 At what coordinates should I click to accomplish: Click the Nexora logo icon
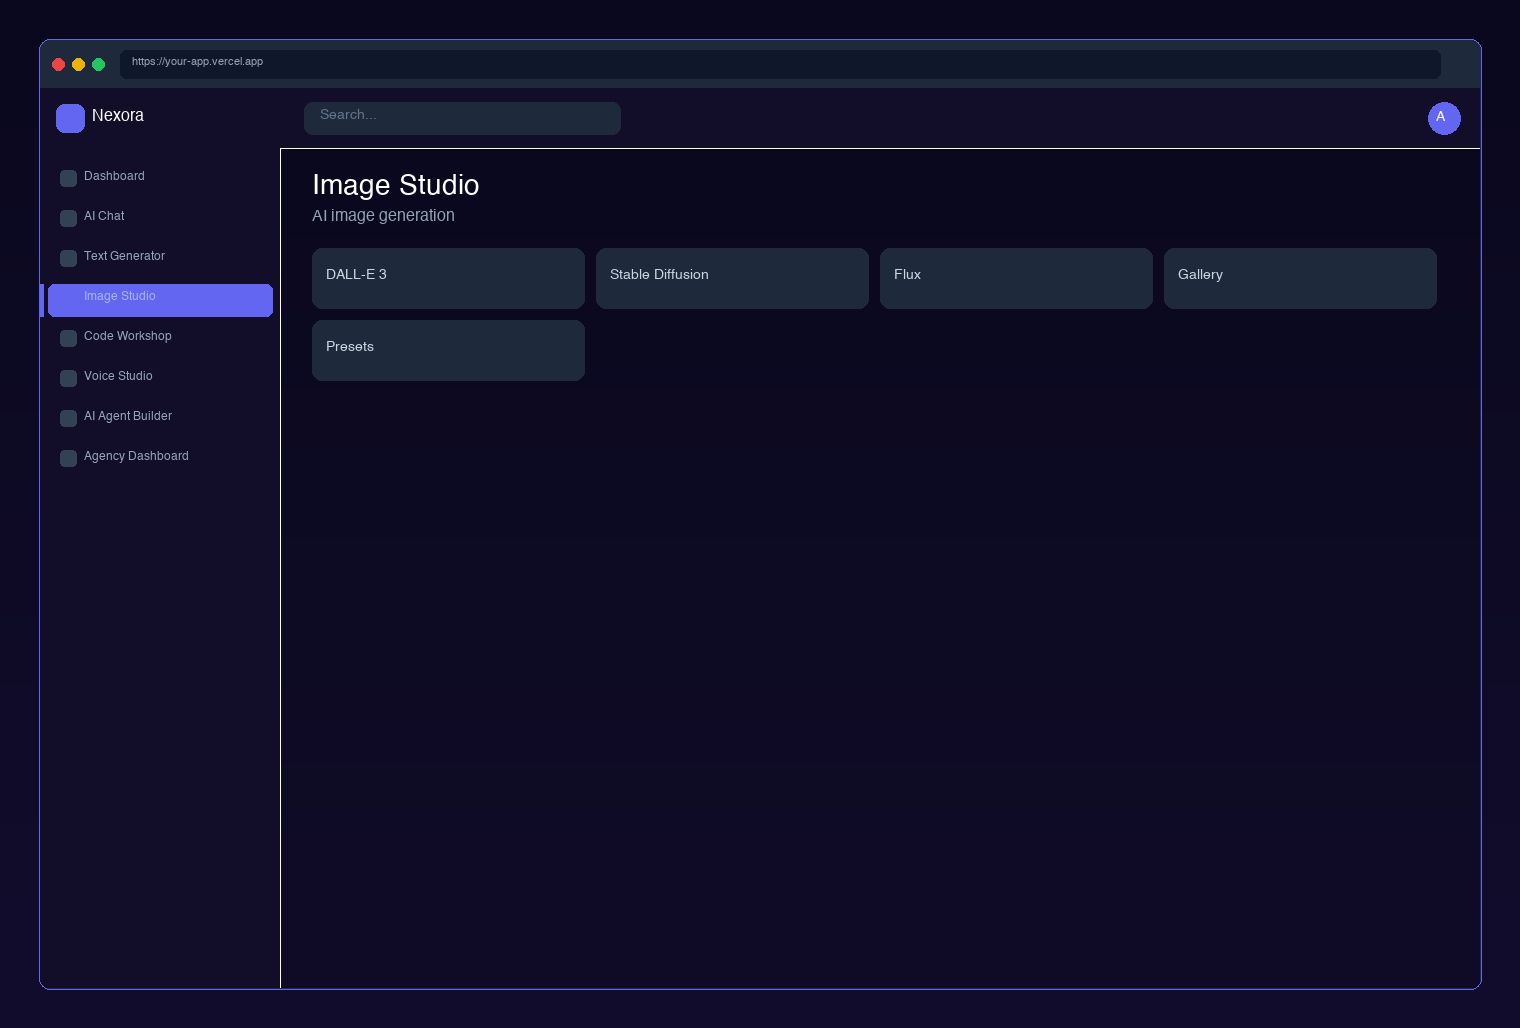[x=70, y=118]
